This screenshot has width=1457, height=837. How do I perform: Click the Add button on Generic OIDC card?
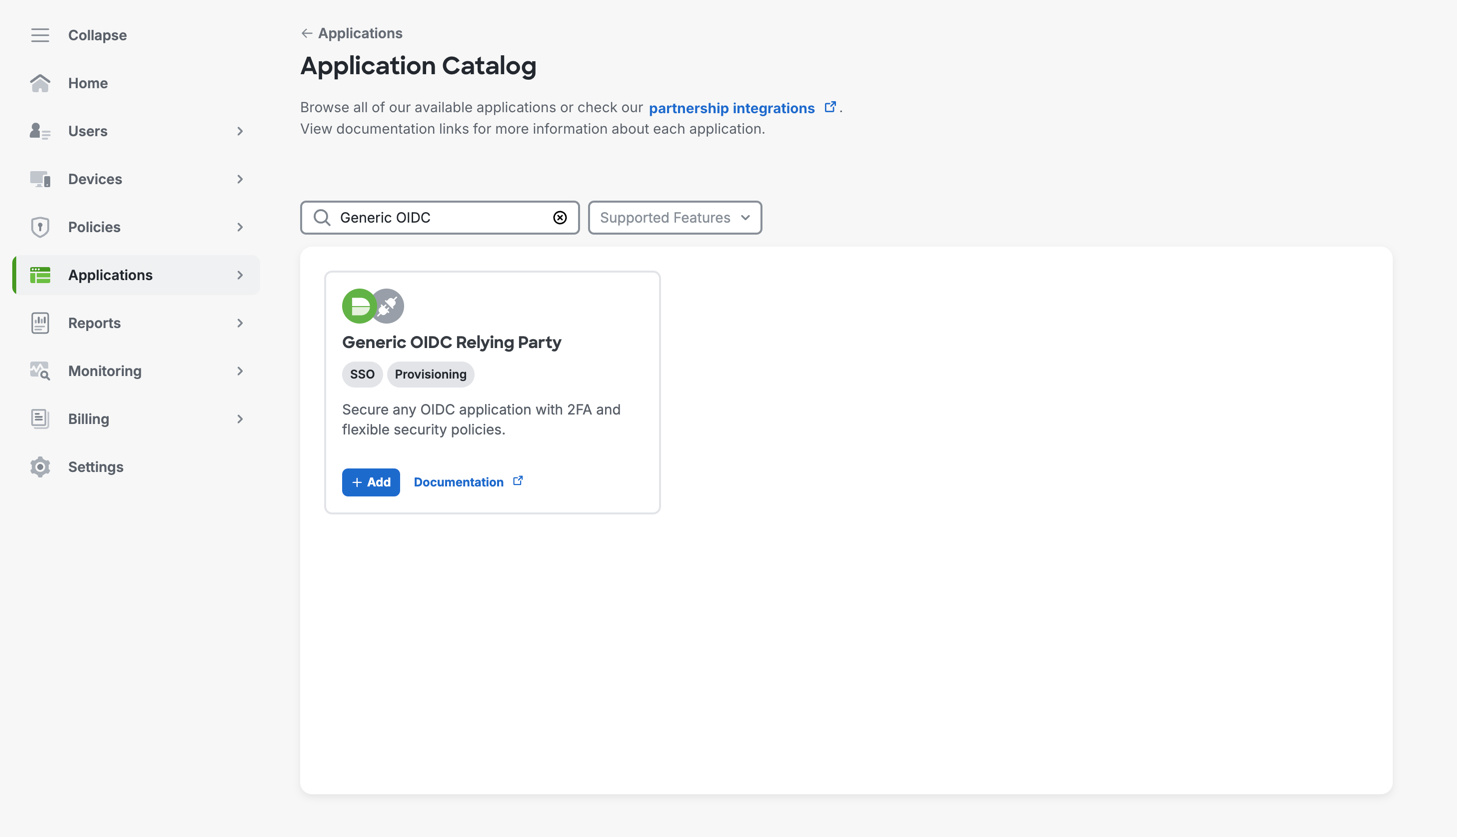click(x=370, y=482)
